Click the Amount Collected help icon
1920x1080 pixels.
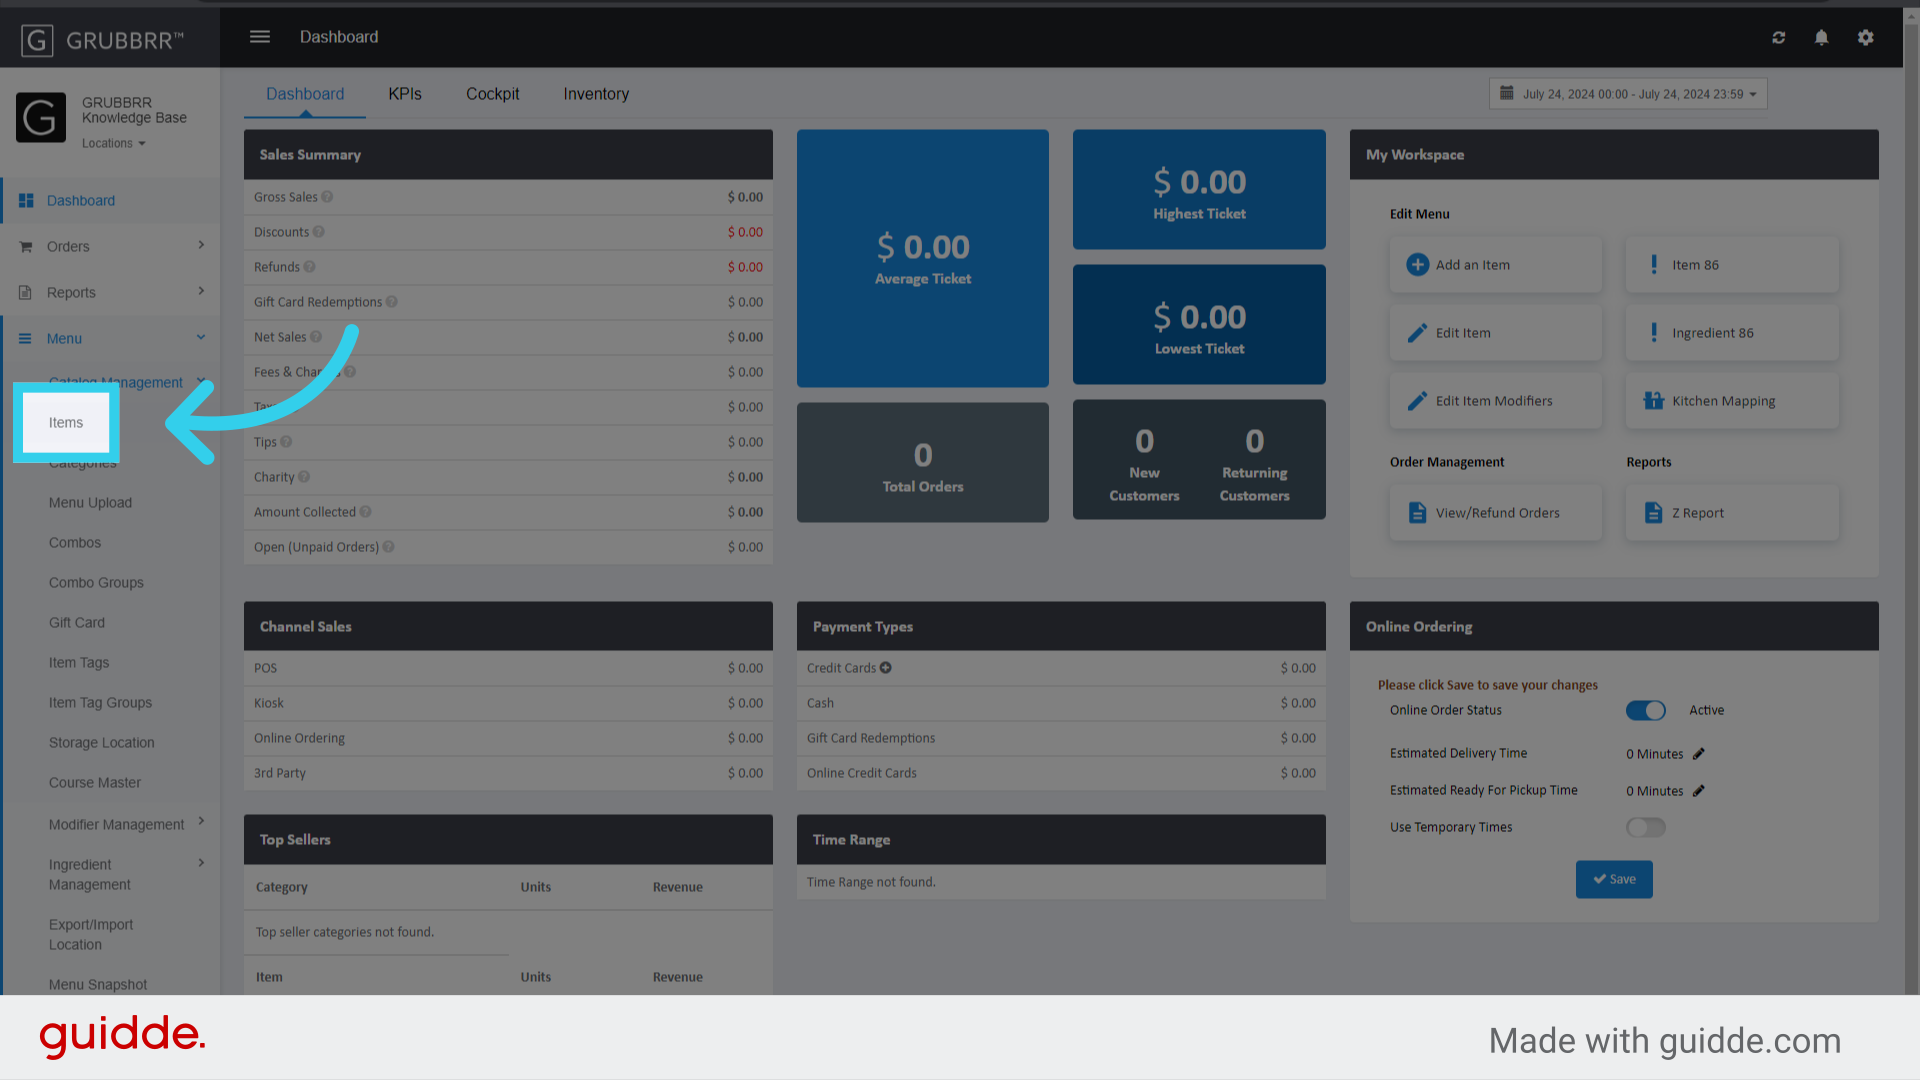pos(366,512)
